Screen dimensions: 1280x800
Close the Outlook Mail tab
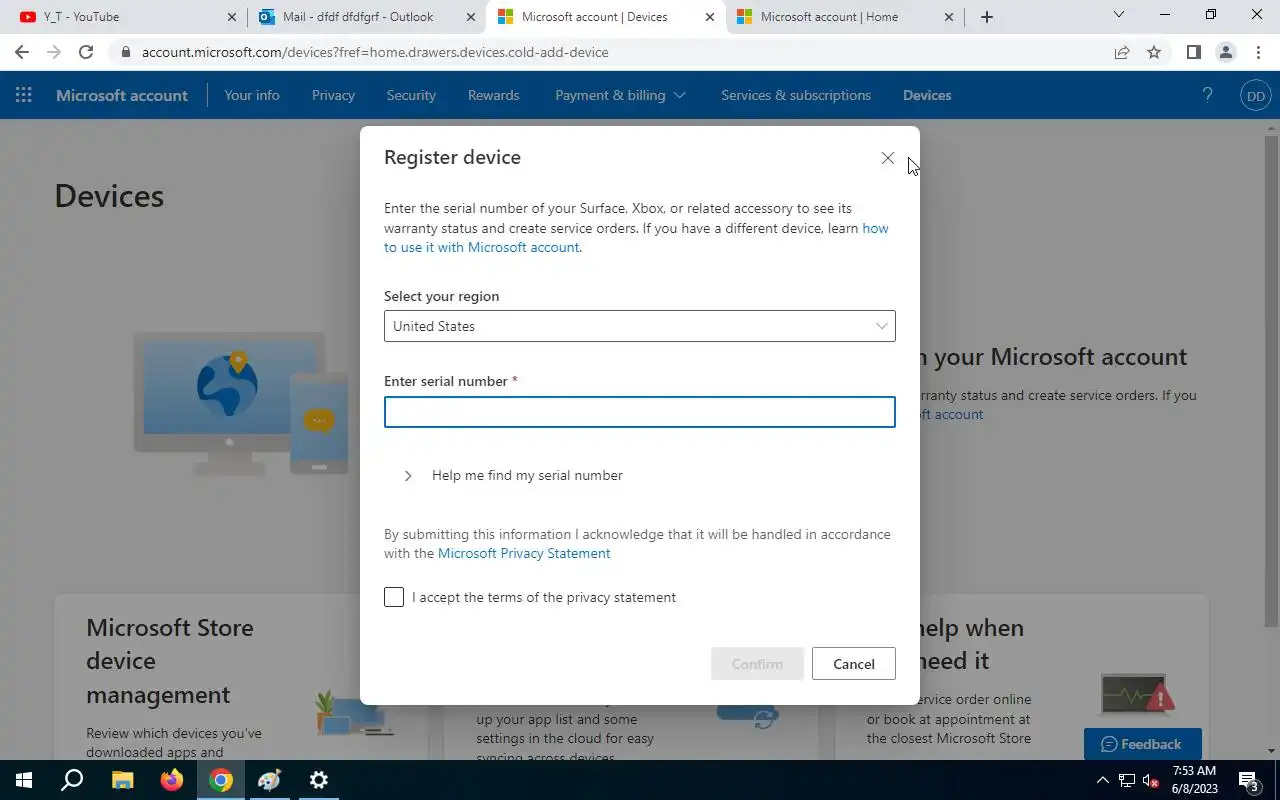tap(471, 17)
